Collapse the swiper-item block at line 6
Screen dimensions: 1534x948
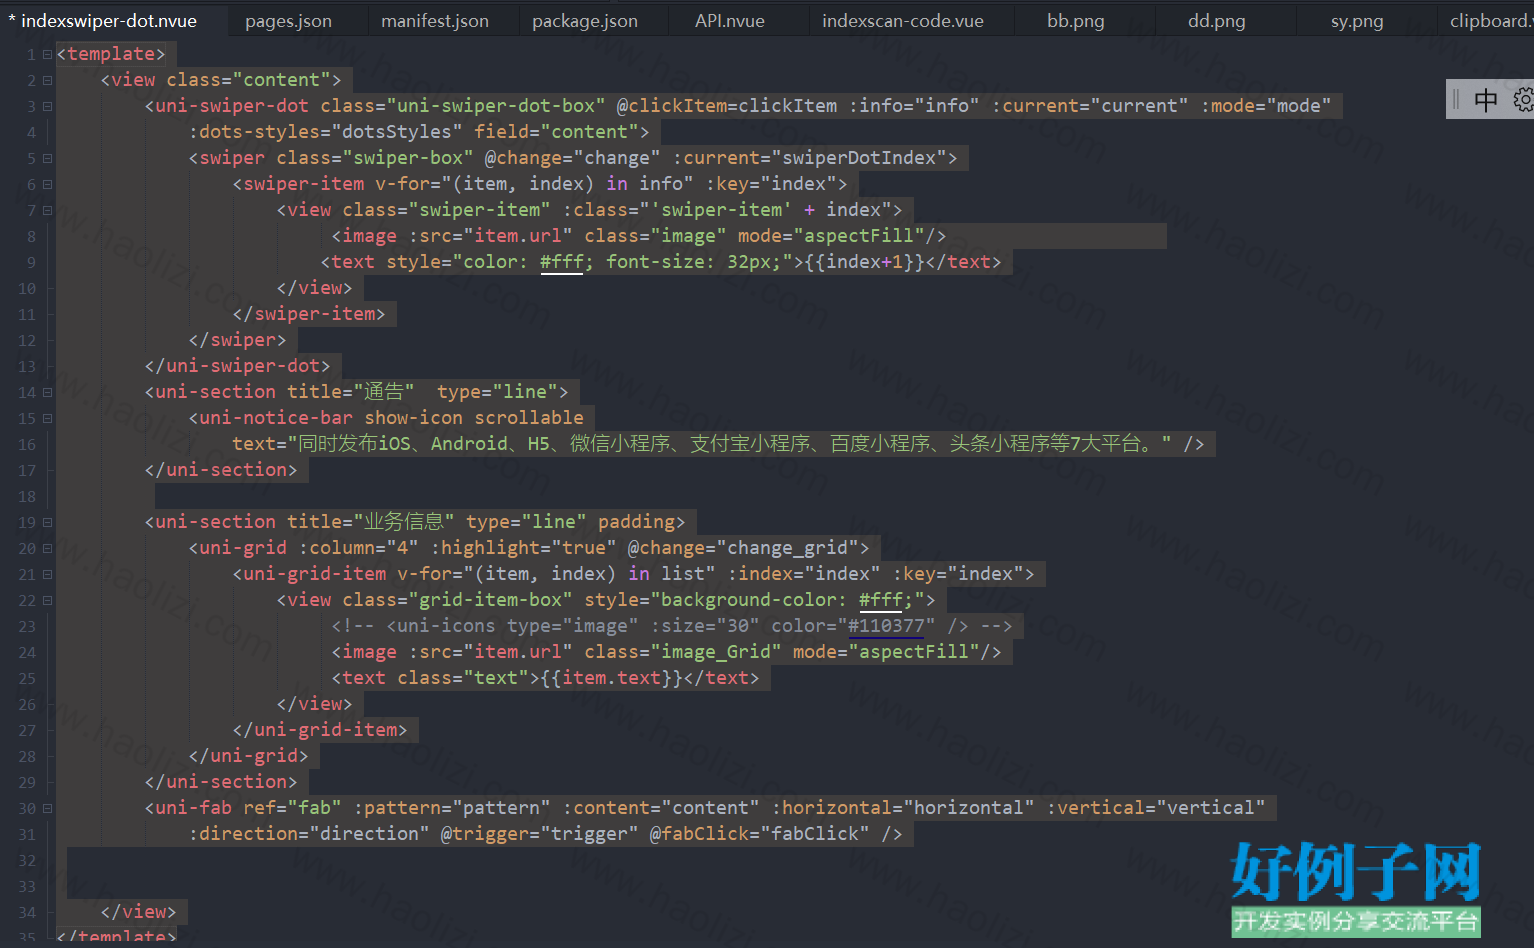[x=47, y=184]
